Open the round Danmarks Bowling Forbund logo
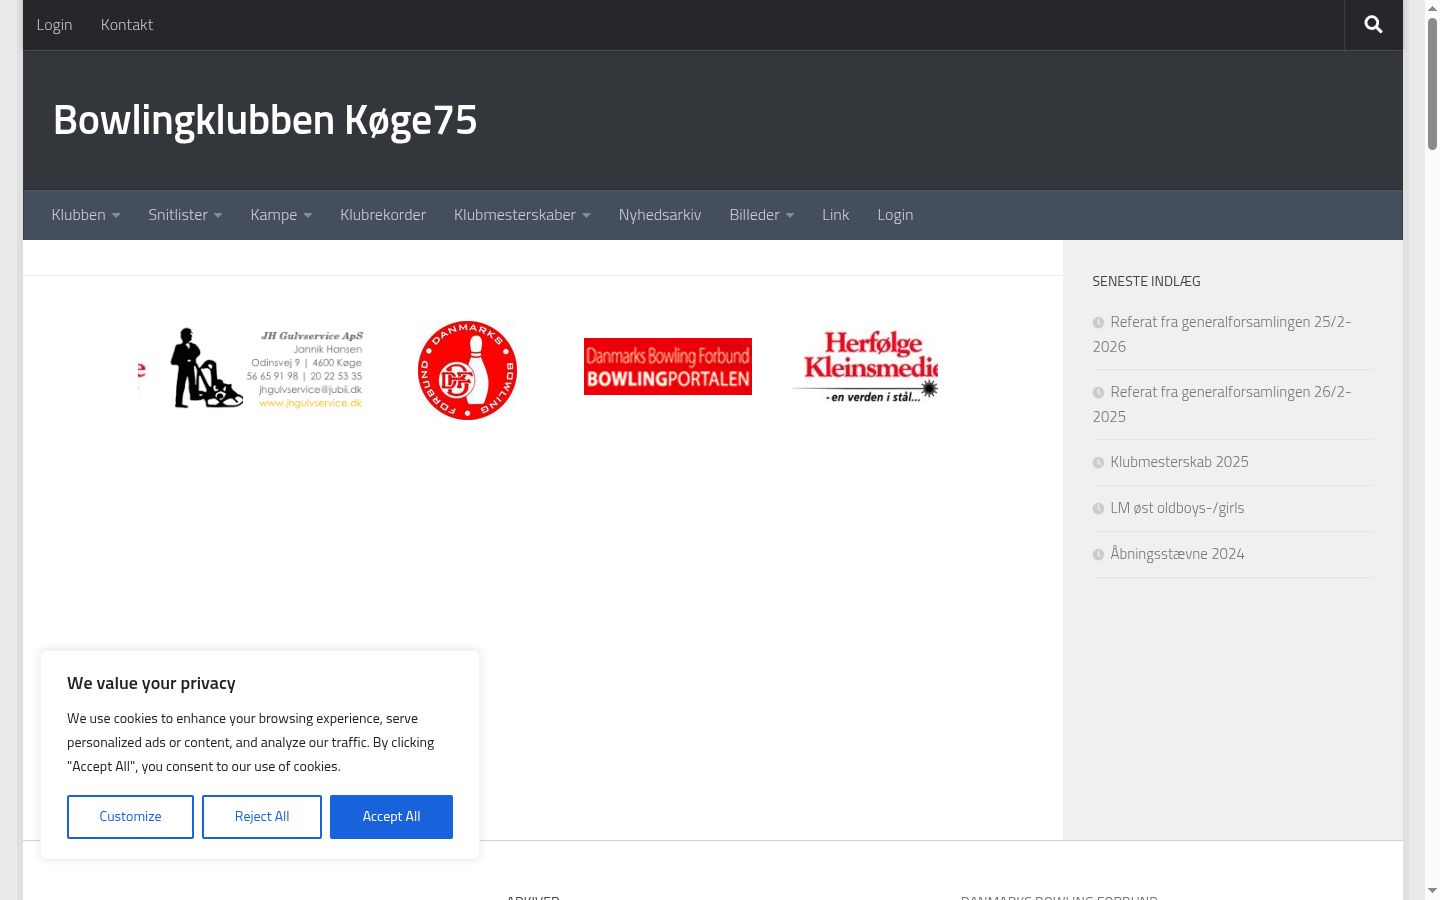1440x900 pixels. point(467,370)
